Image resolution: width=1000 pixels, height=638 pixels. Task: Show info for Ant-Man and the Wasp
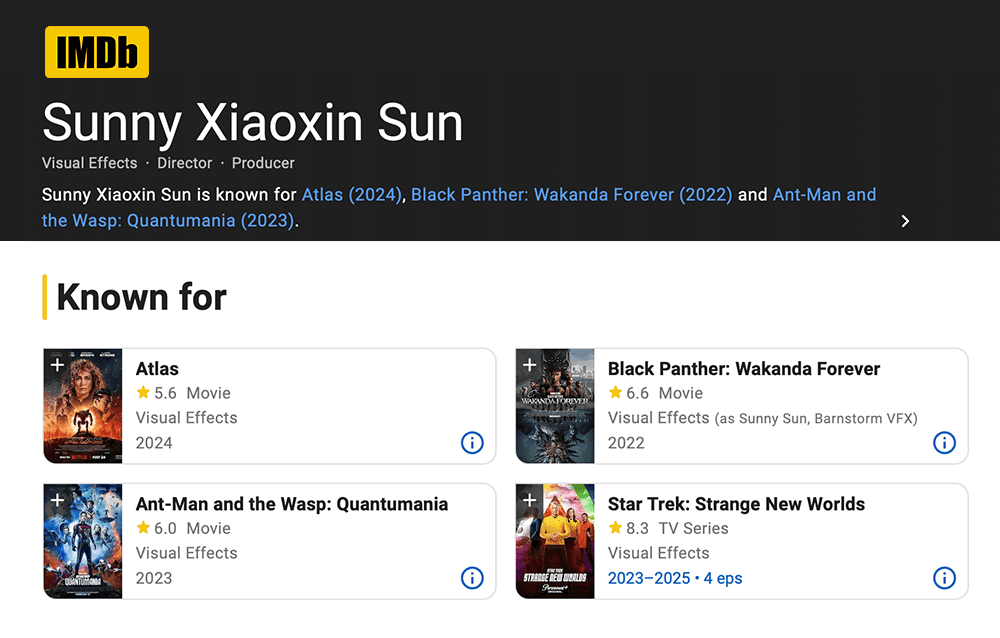pos(472,578)
